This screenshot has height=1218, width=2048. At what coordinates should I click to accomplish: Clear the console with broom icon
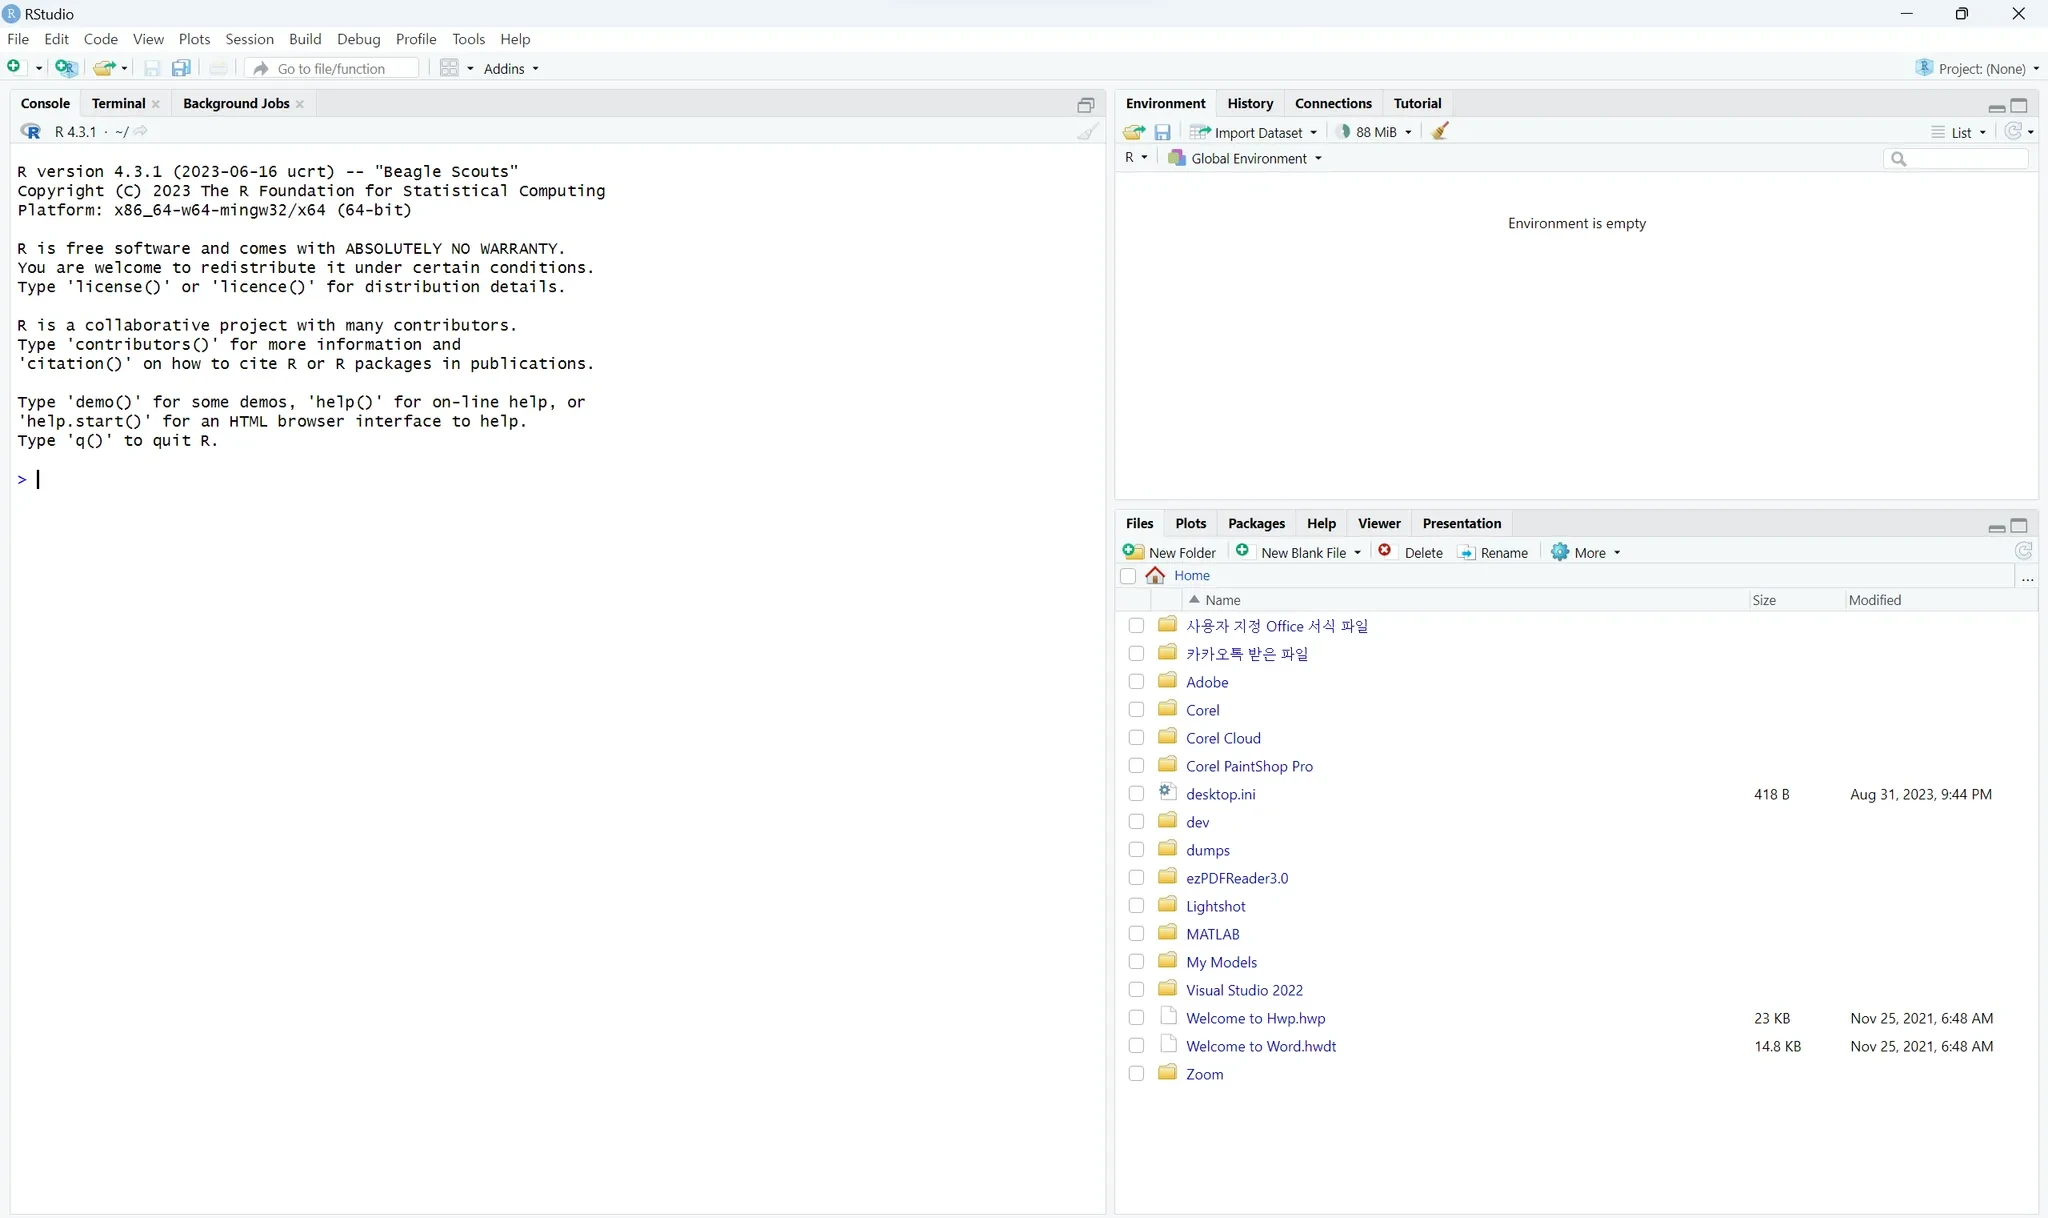(1088, 131)
